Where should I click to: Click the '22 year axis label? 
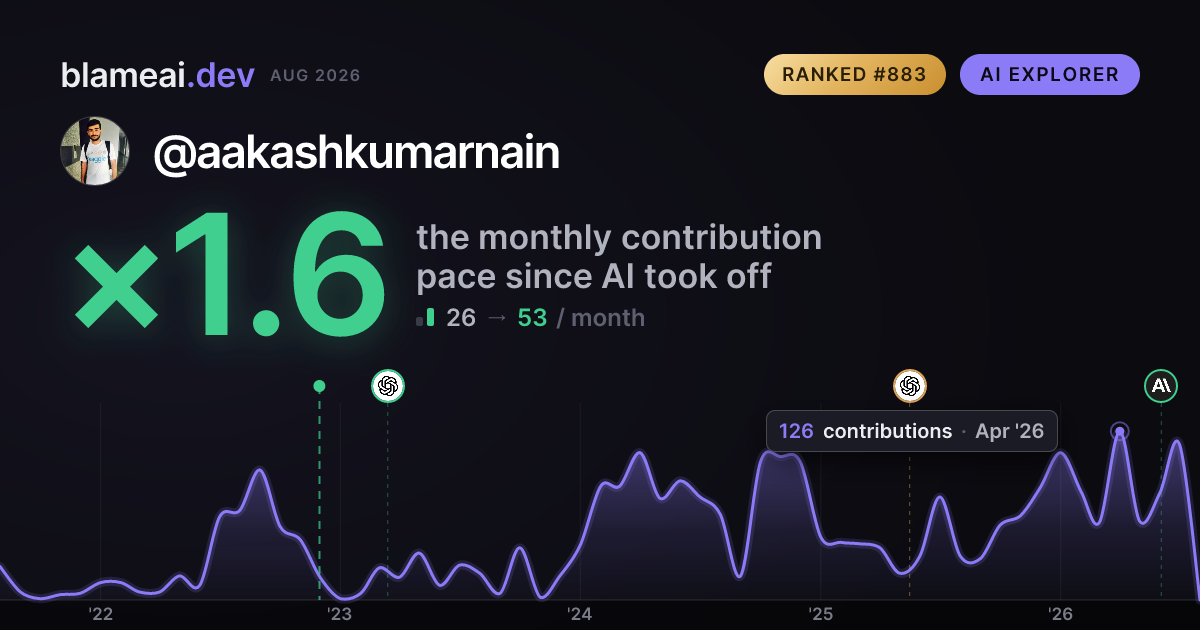(100, 614)
